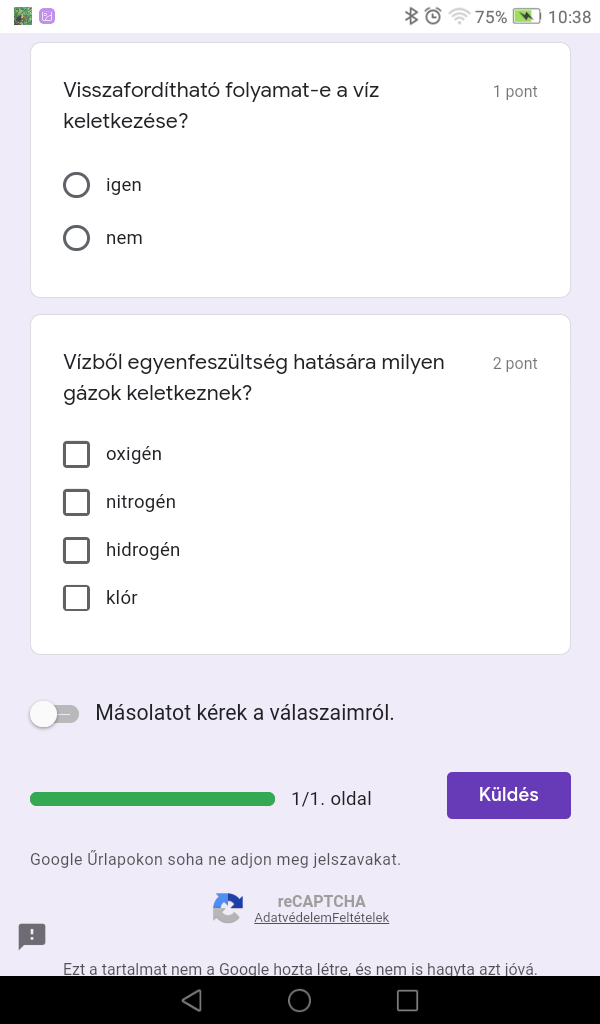Submit form with Küldés button
600x1024 pixels.
pyautogui.click(x=508, y=795)
